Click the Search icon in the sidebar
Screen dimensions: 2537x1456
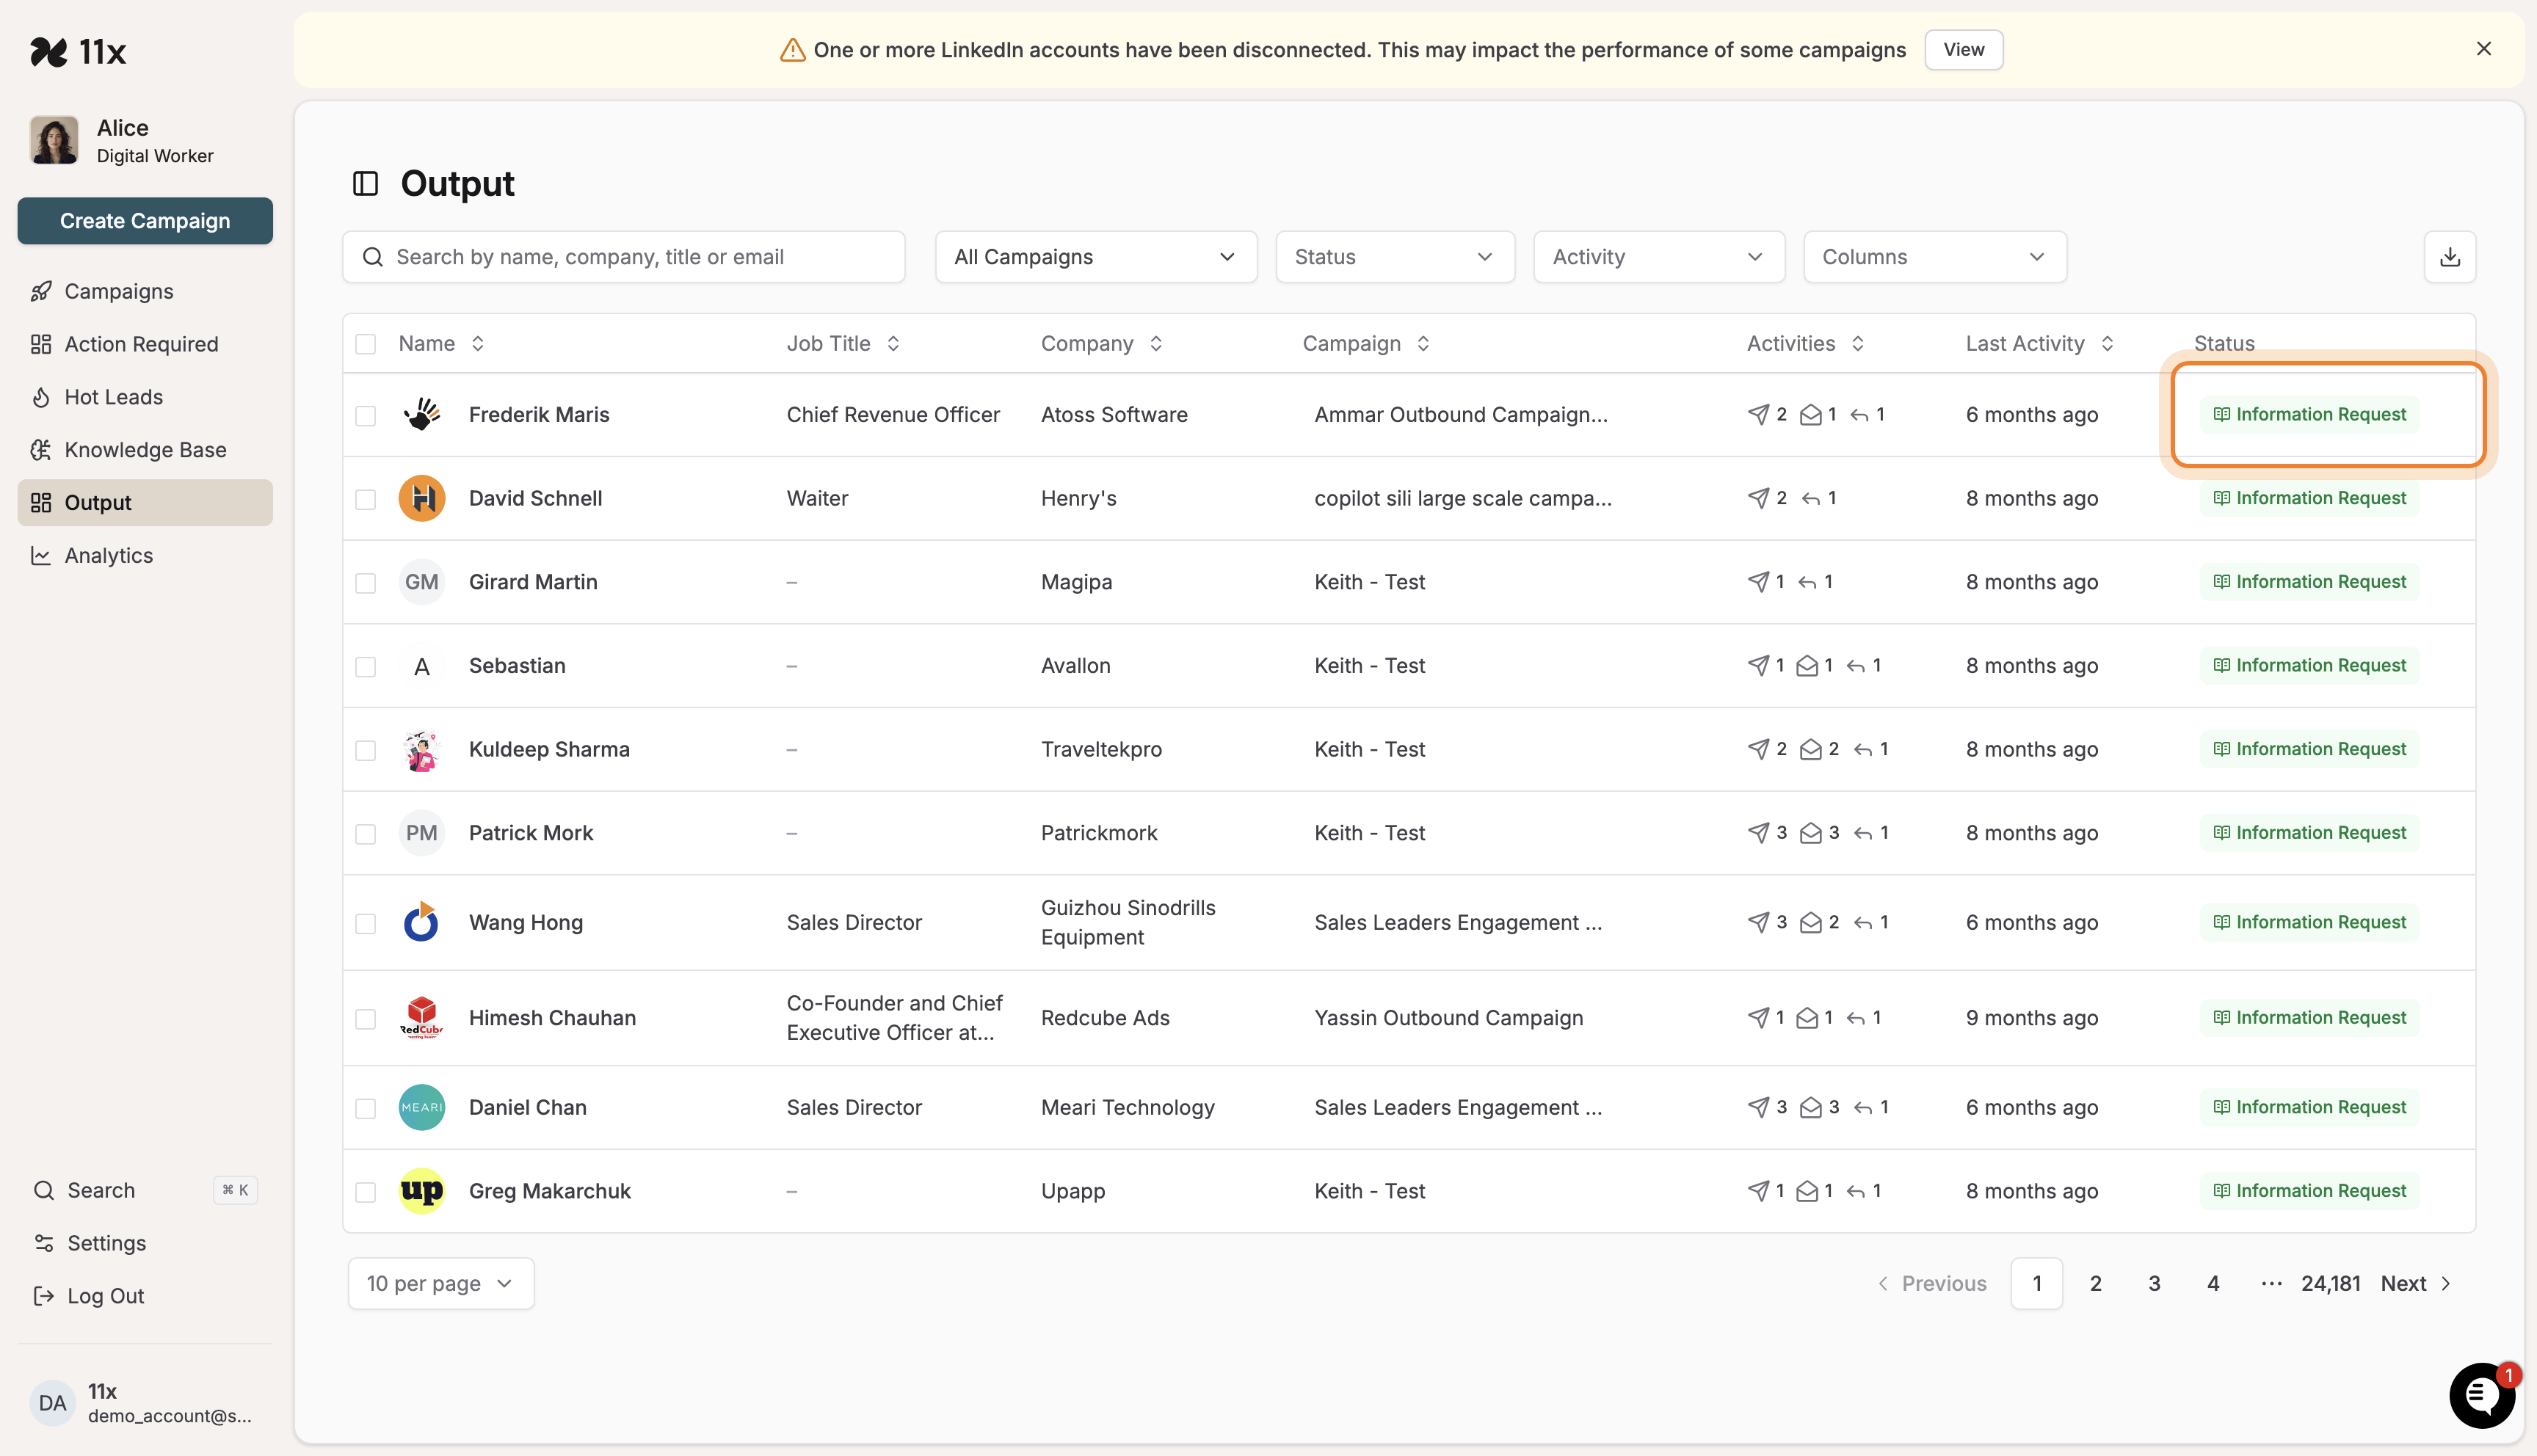[x=44, y=1190]
